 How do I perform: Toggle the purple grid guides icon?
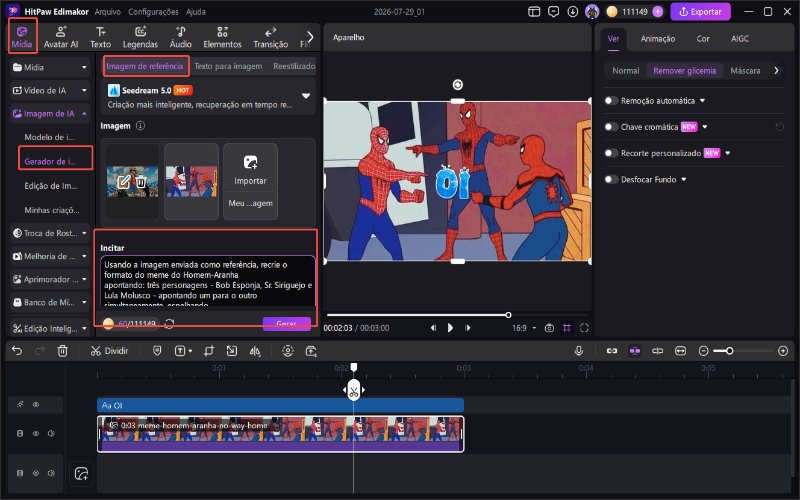567,328
